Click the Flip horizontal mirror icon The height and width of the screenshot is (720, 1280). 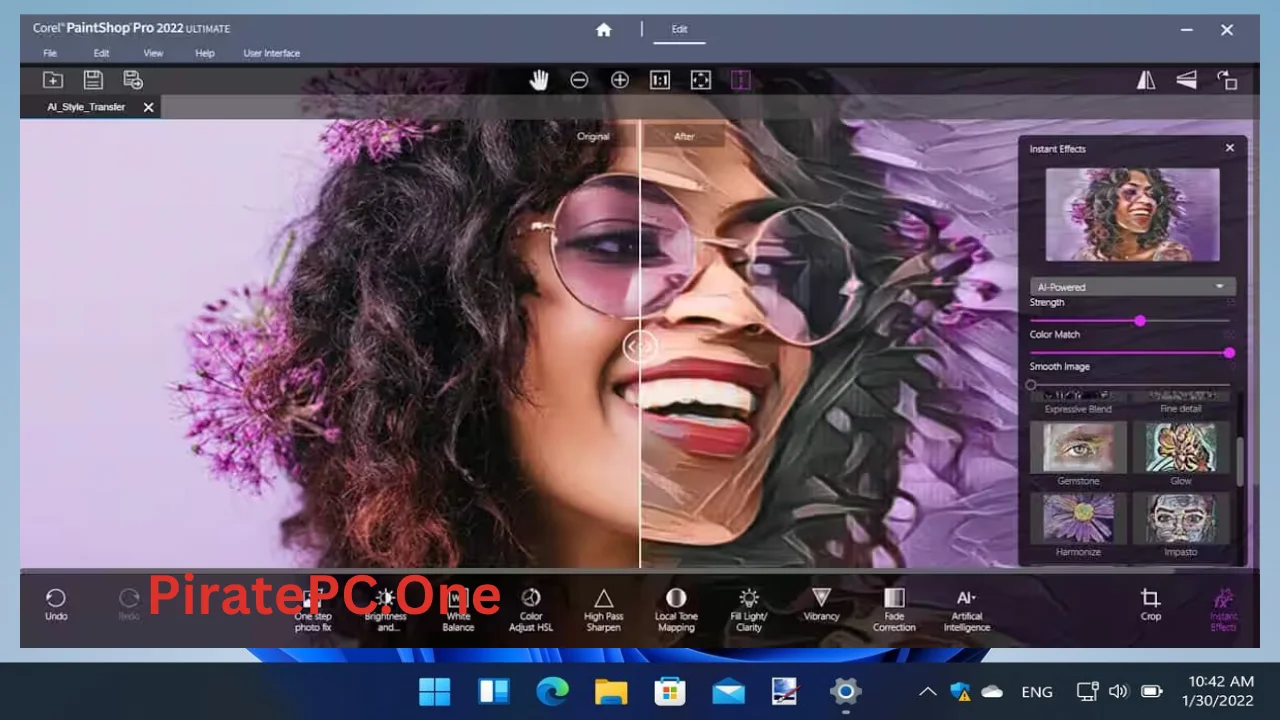pos(1146,80)
